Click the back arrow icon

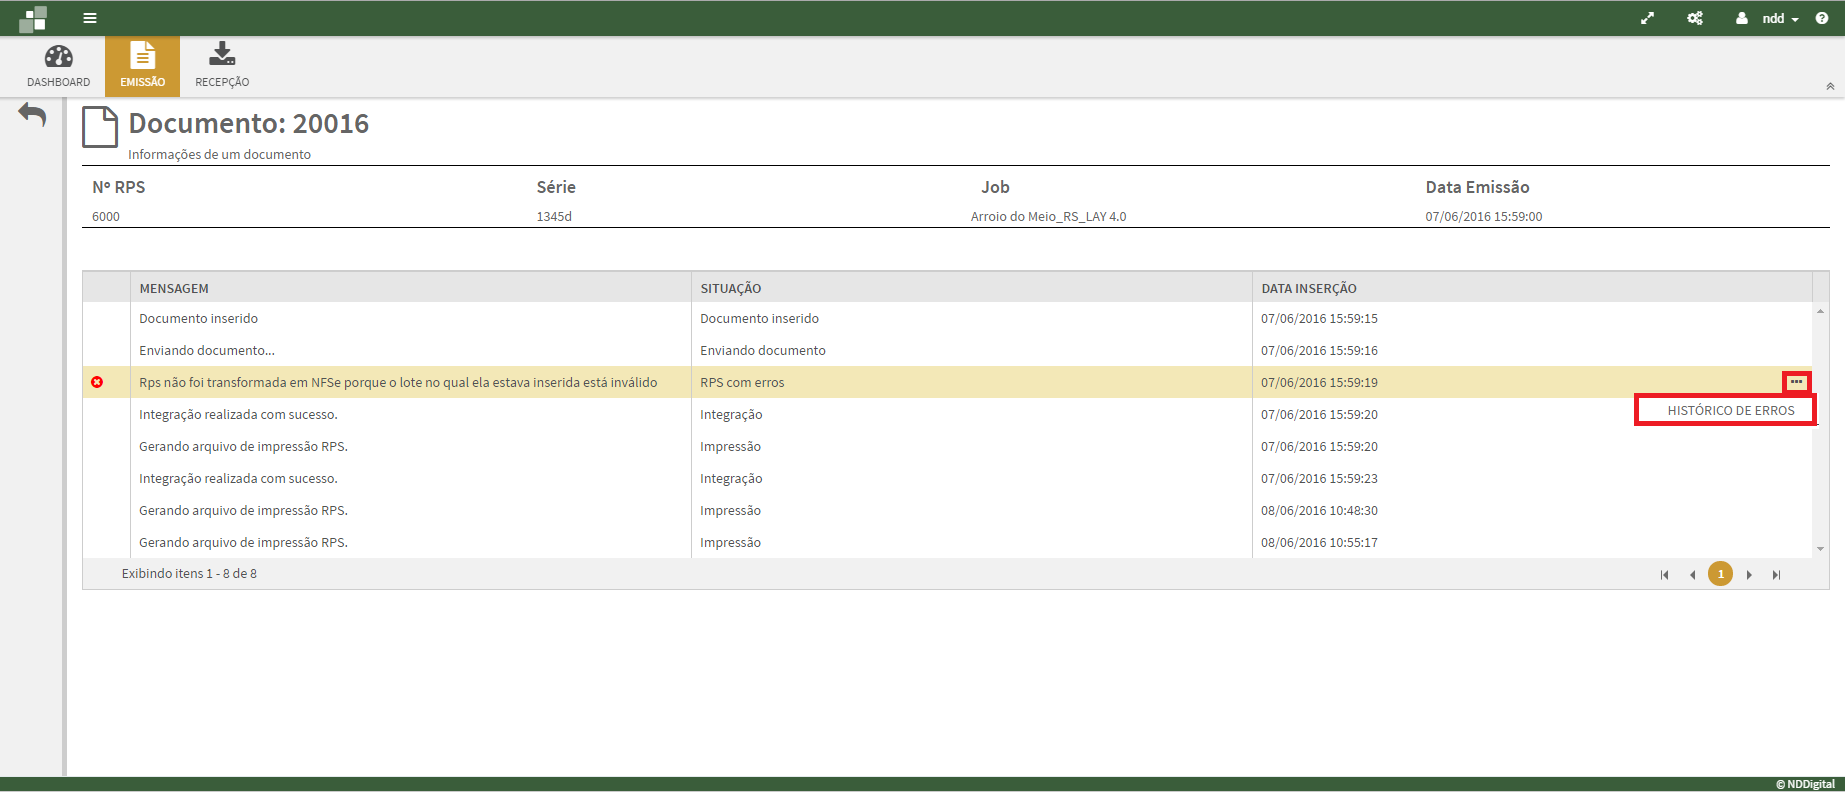point(32,115)
